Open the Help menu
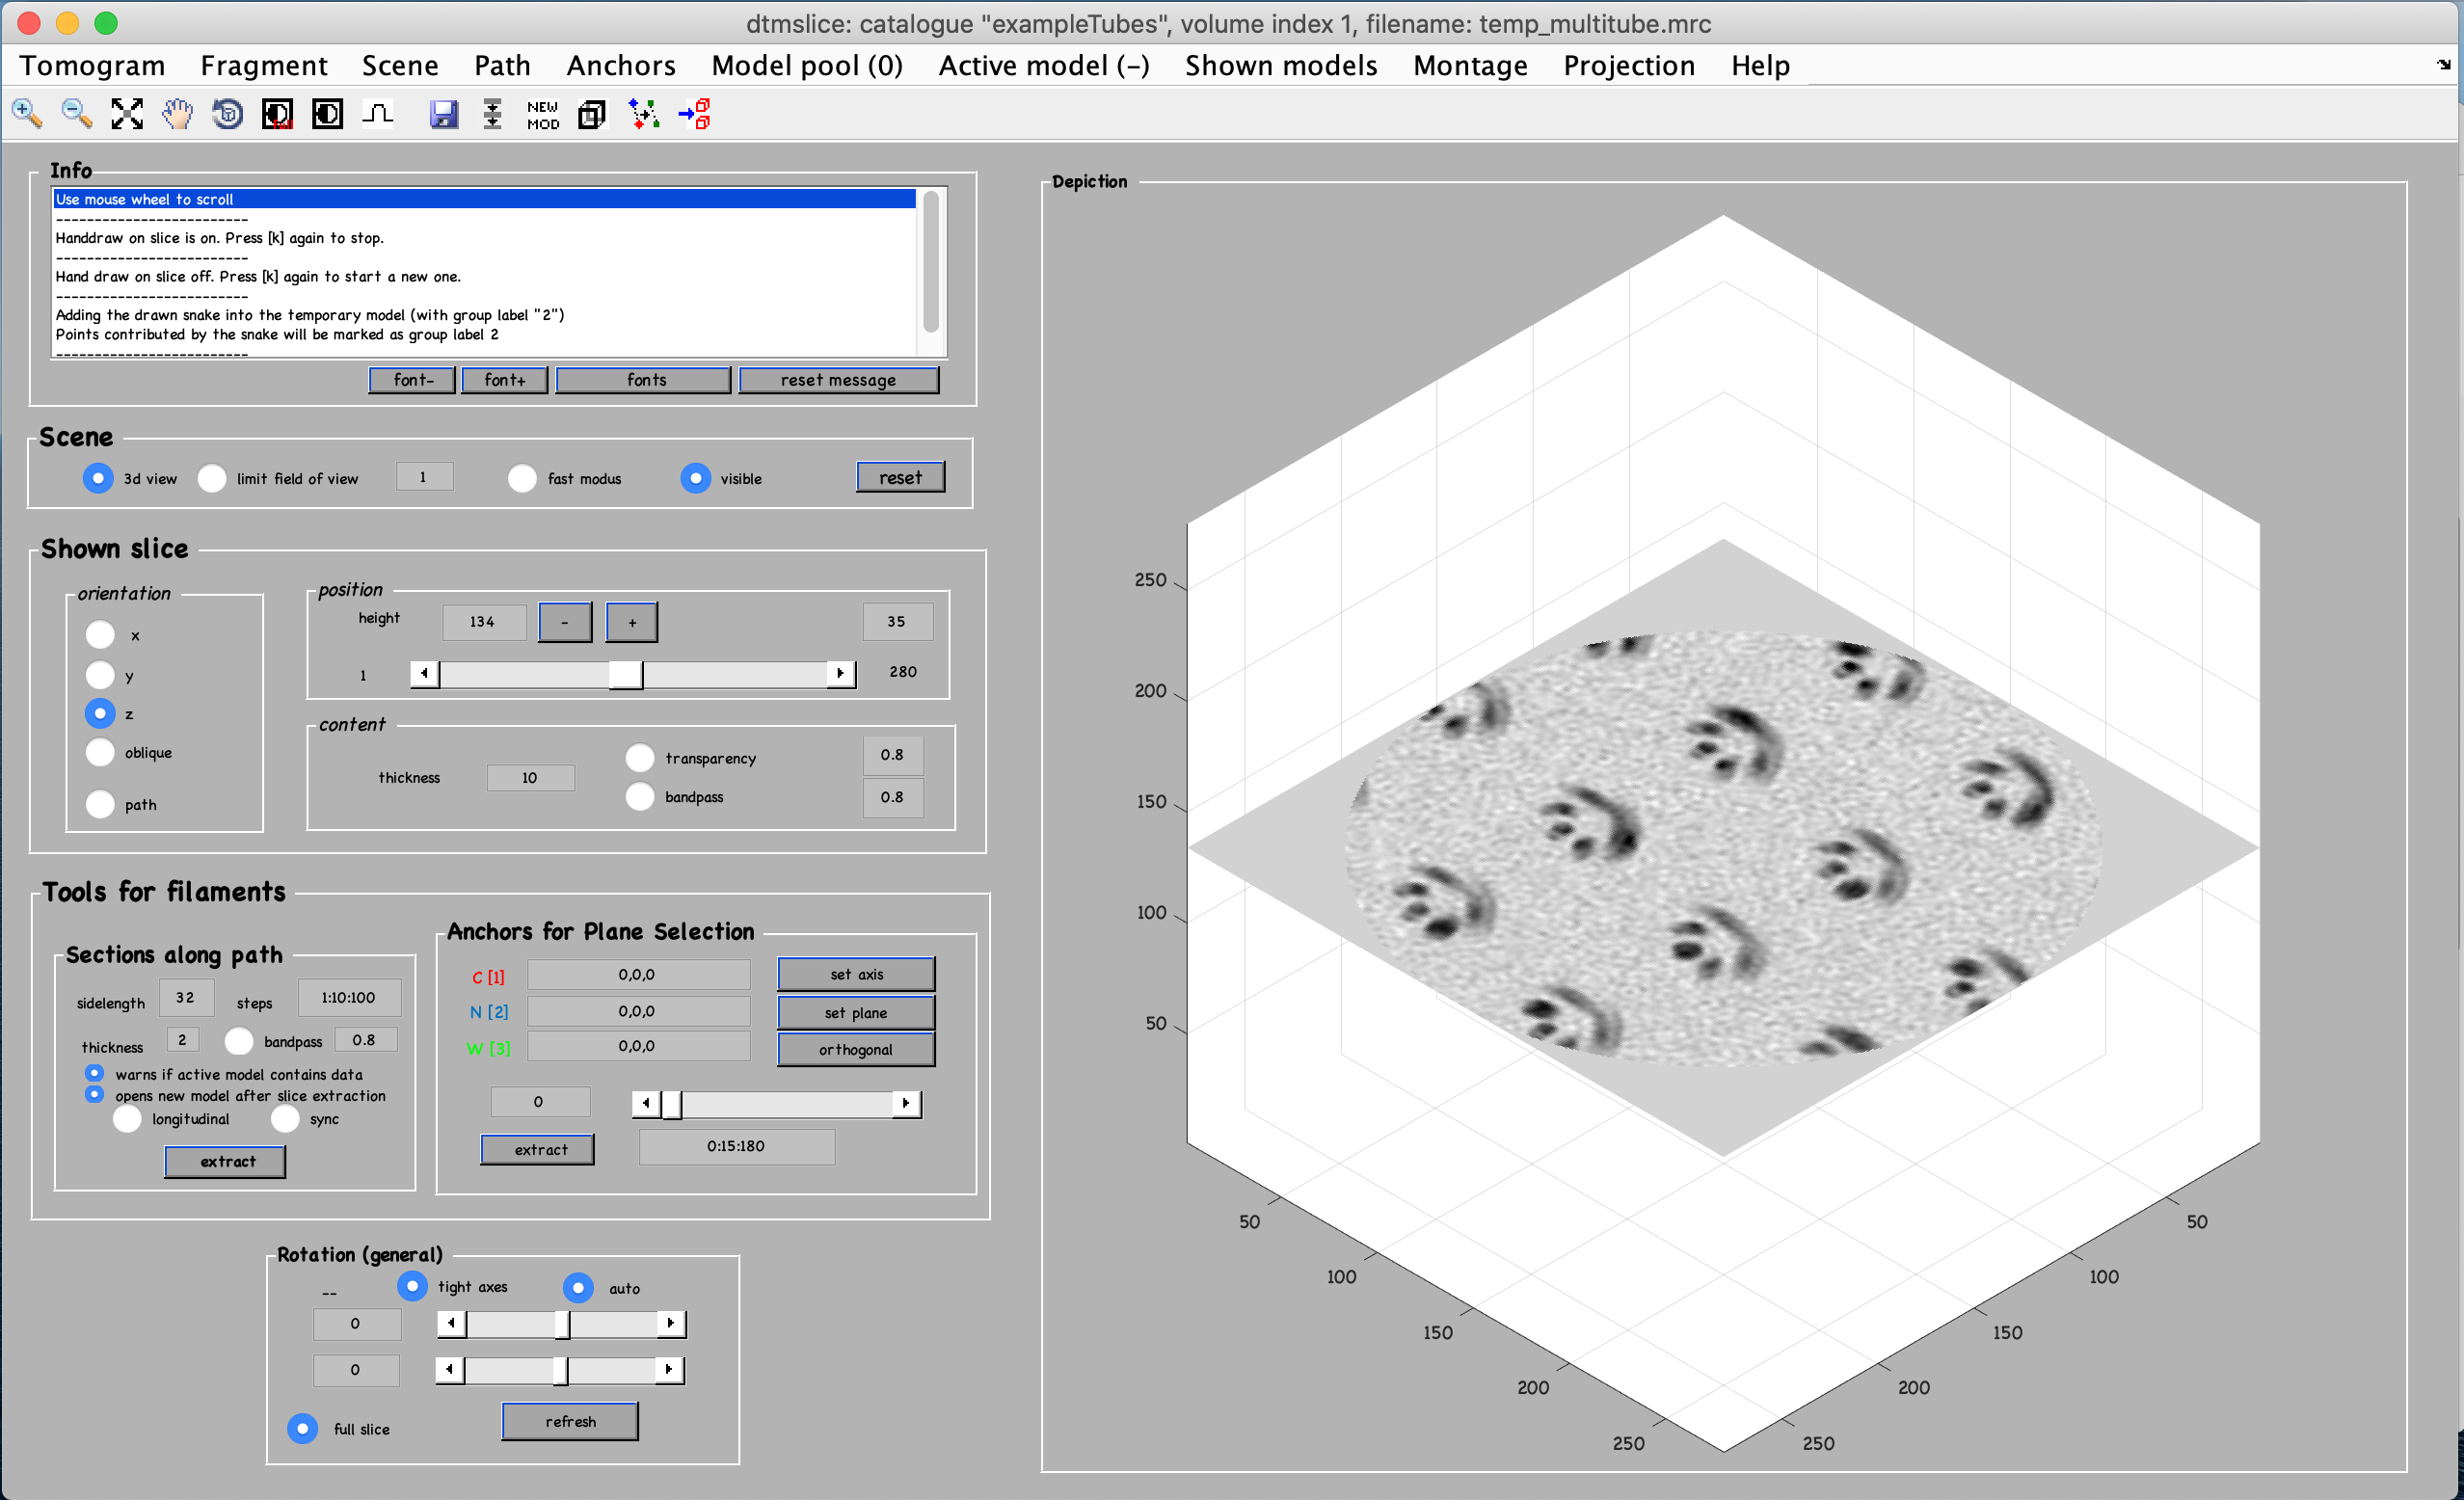This screenshot has width=2464, height=1500. pyautogui.click(x=1760, y=65)
